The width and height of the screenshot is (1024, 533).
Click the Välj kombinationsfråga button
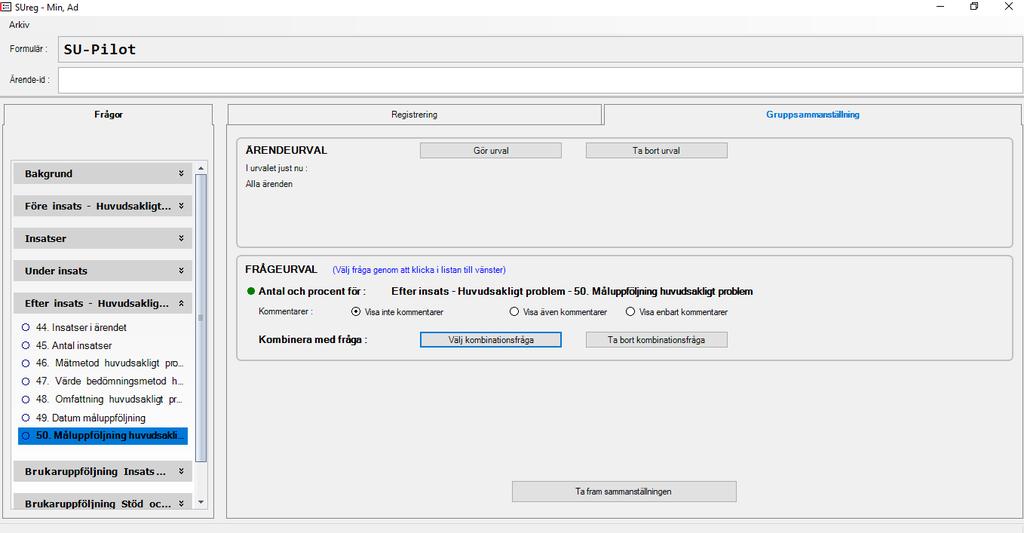click(x=490, y=340)
